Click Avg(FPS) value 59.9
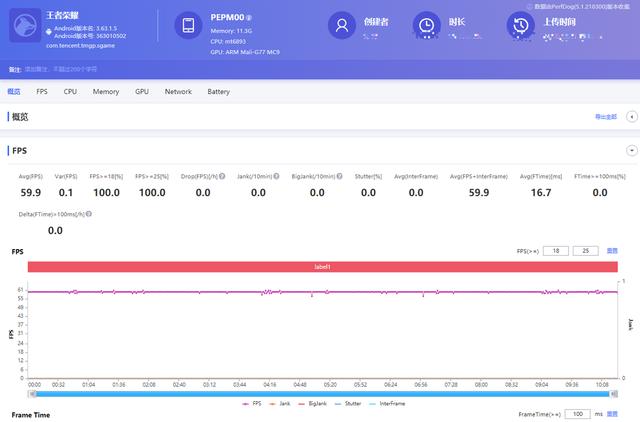640x422 pixels. point(31,193)
